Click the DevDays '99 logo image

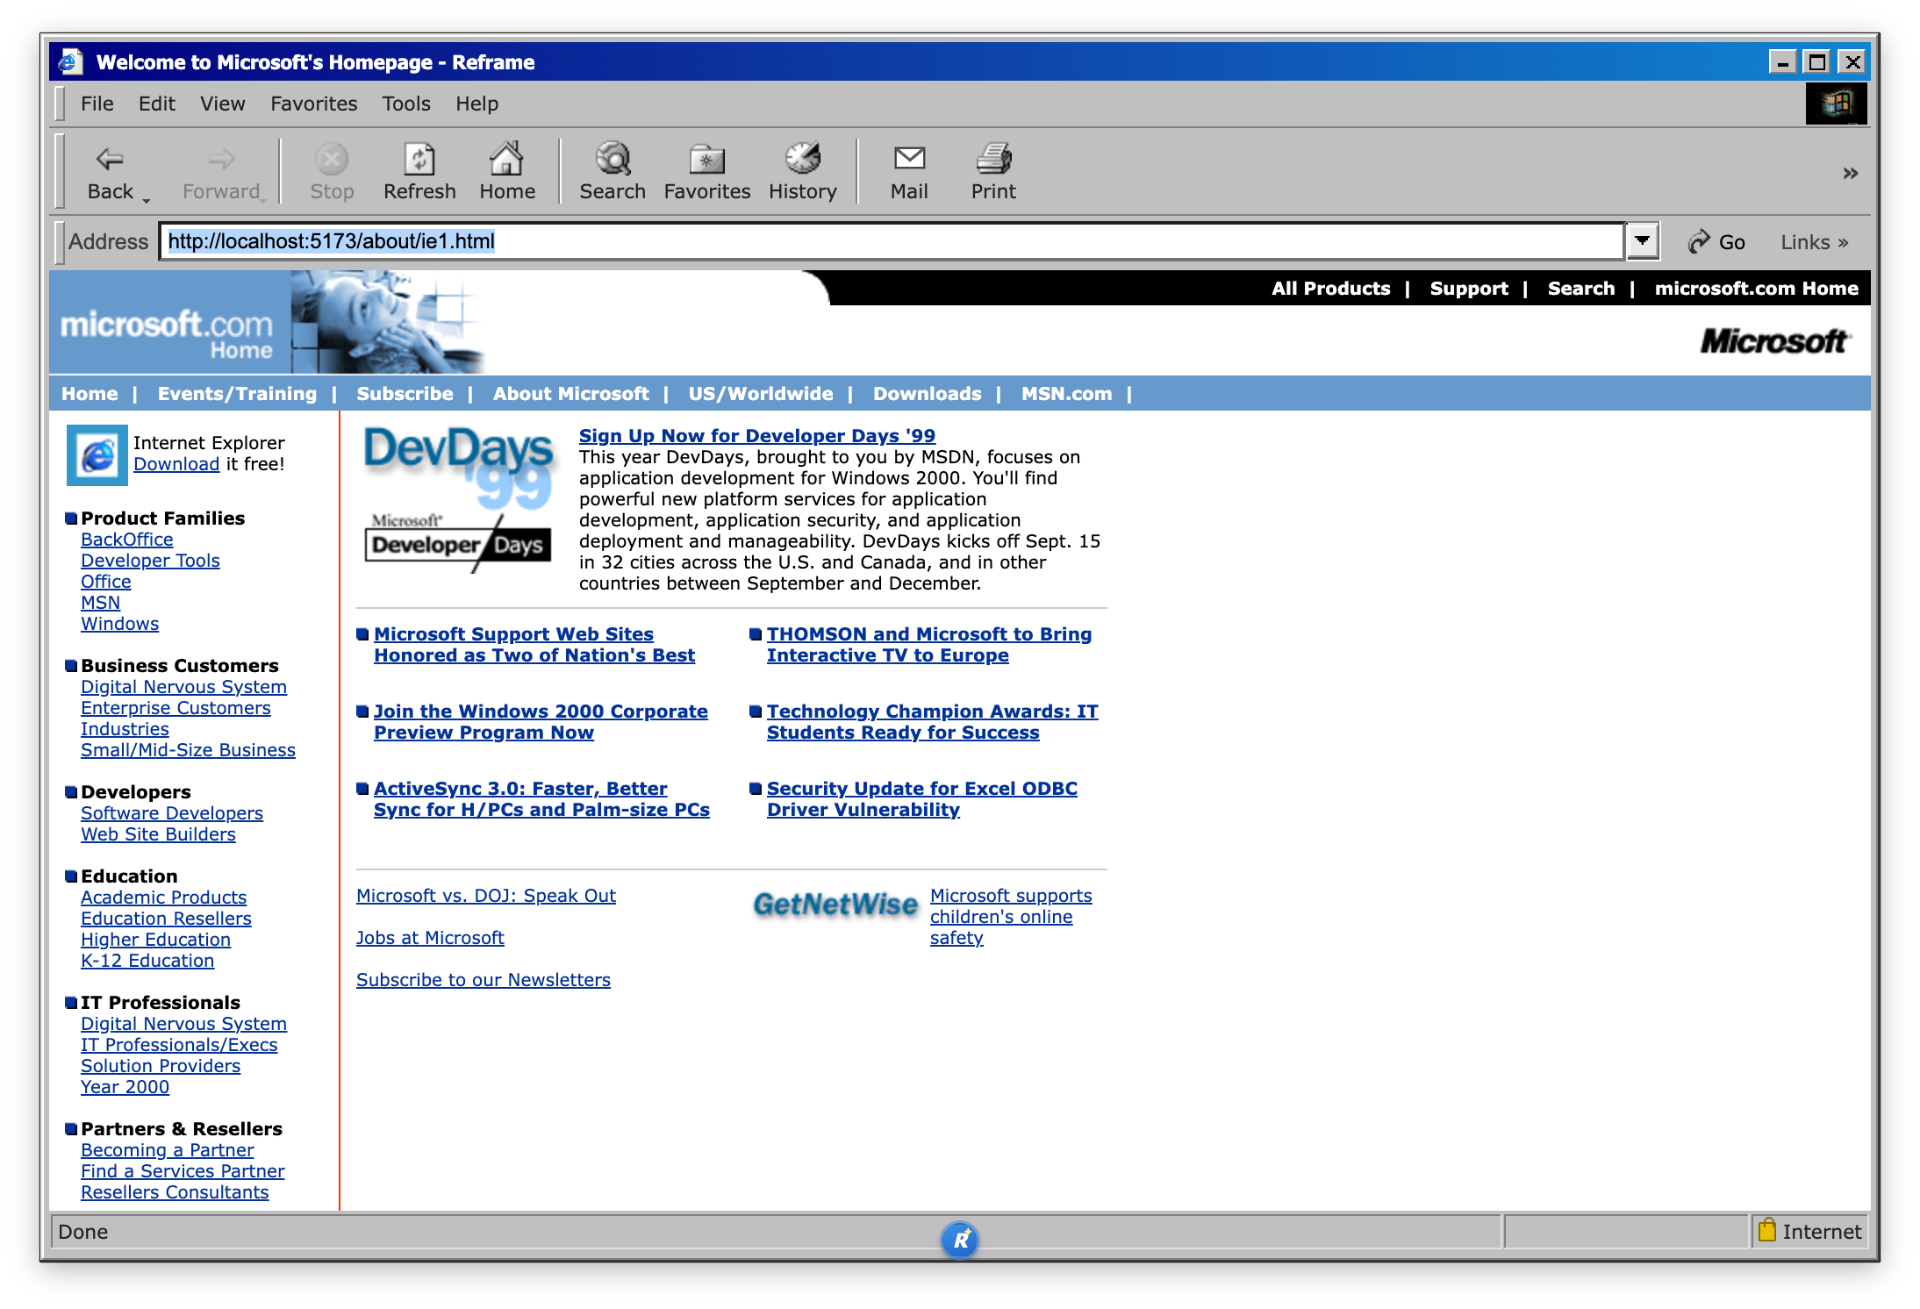click(458, 499)
